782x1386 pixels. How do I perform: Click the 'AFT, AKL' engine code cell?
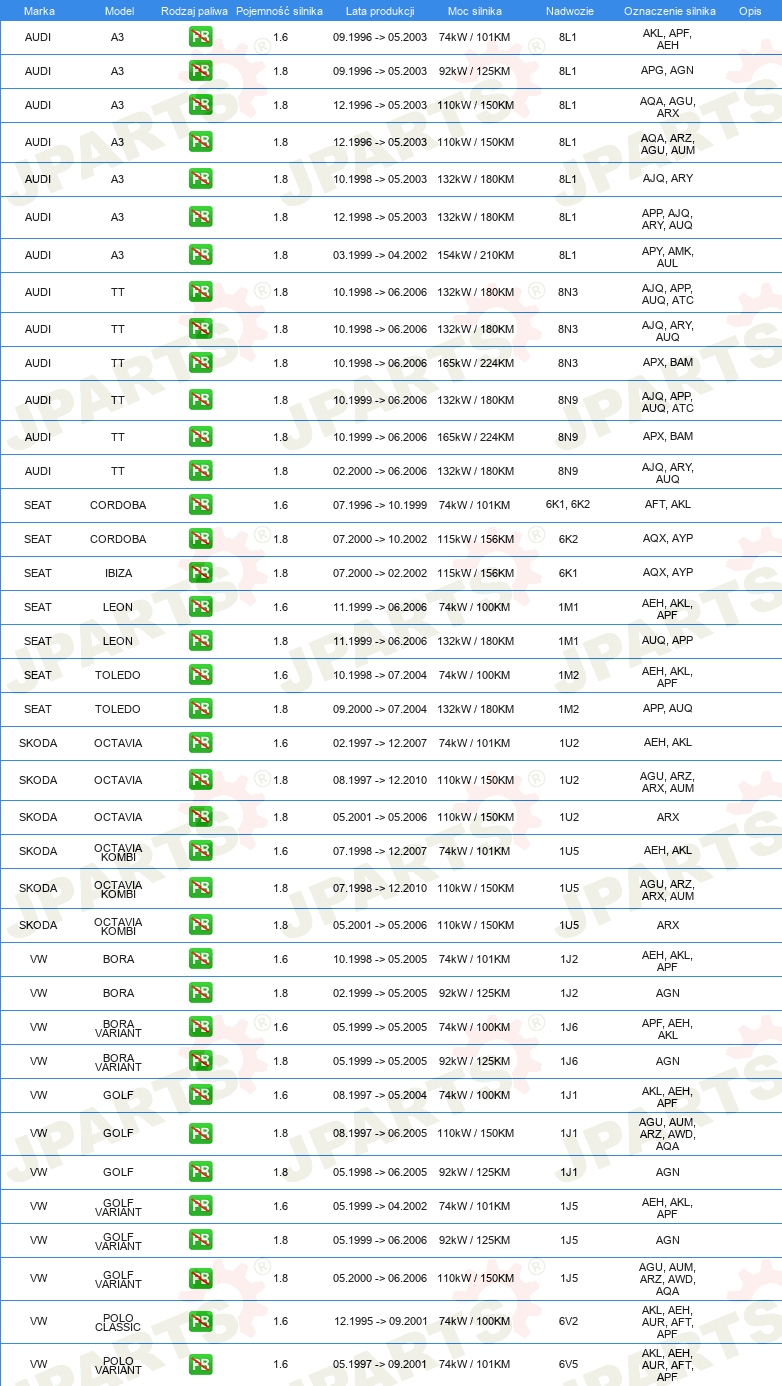click(x=668, y=505)
